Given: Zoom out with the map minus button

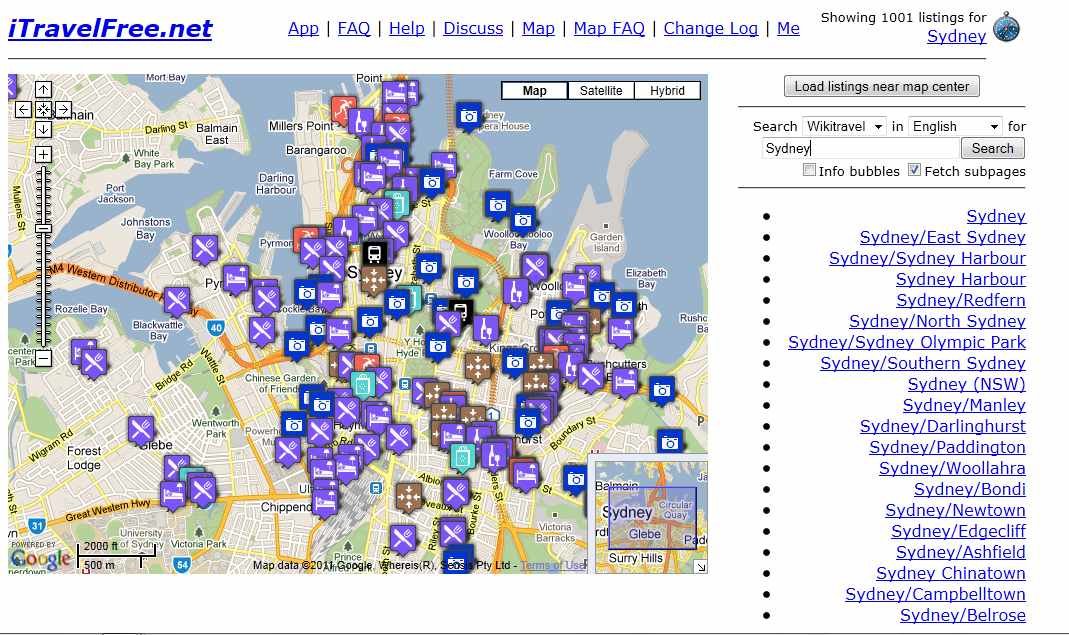Looking at the screenshot, I should tap(43, 358).
